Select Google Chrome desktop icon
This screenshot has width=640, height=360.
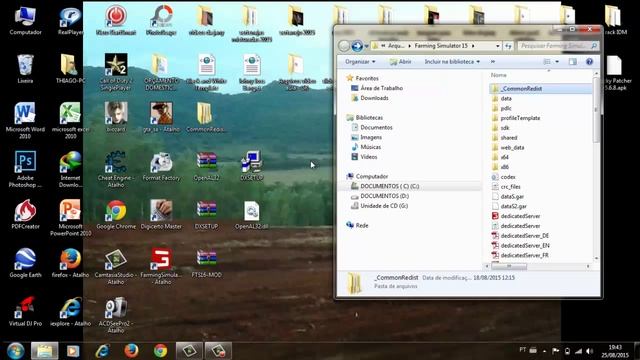116,215
